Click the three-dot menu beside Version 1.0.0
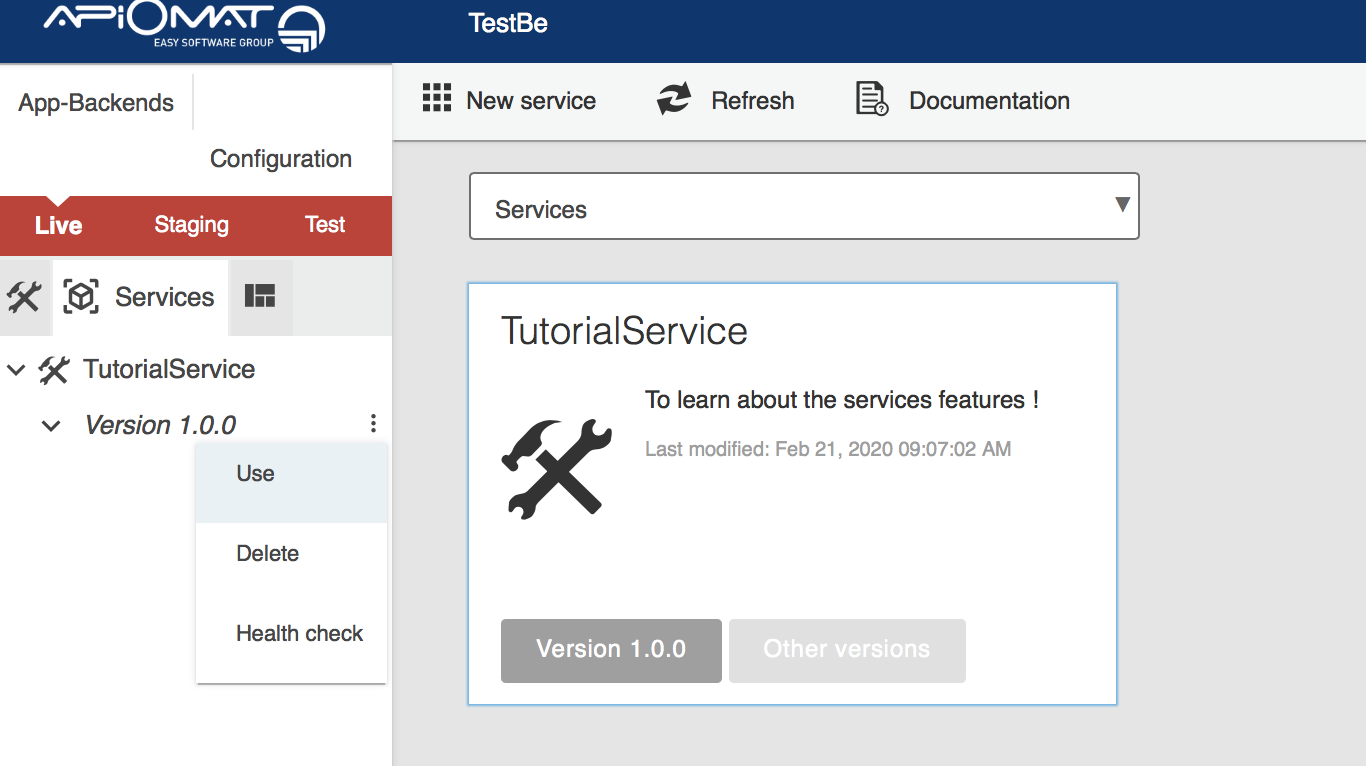1366x766 pixels. click(373, 424)
